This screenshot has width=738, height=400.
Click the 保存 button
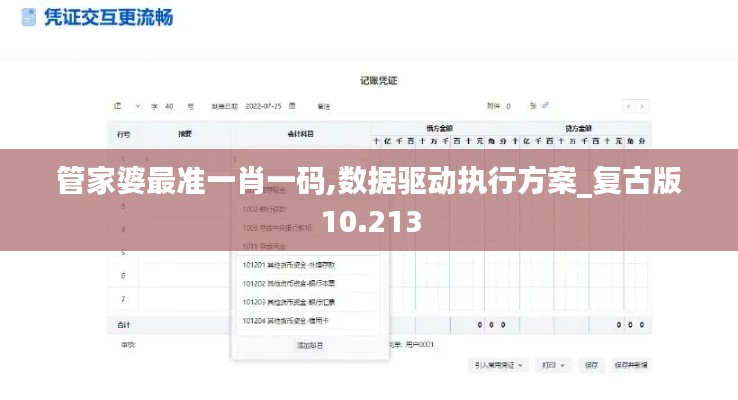point(591,365)
